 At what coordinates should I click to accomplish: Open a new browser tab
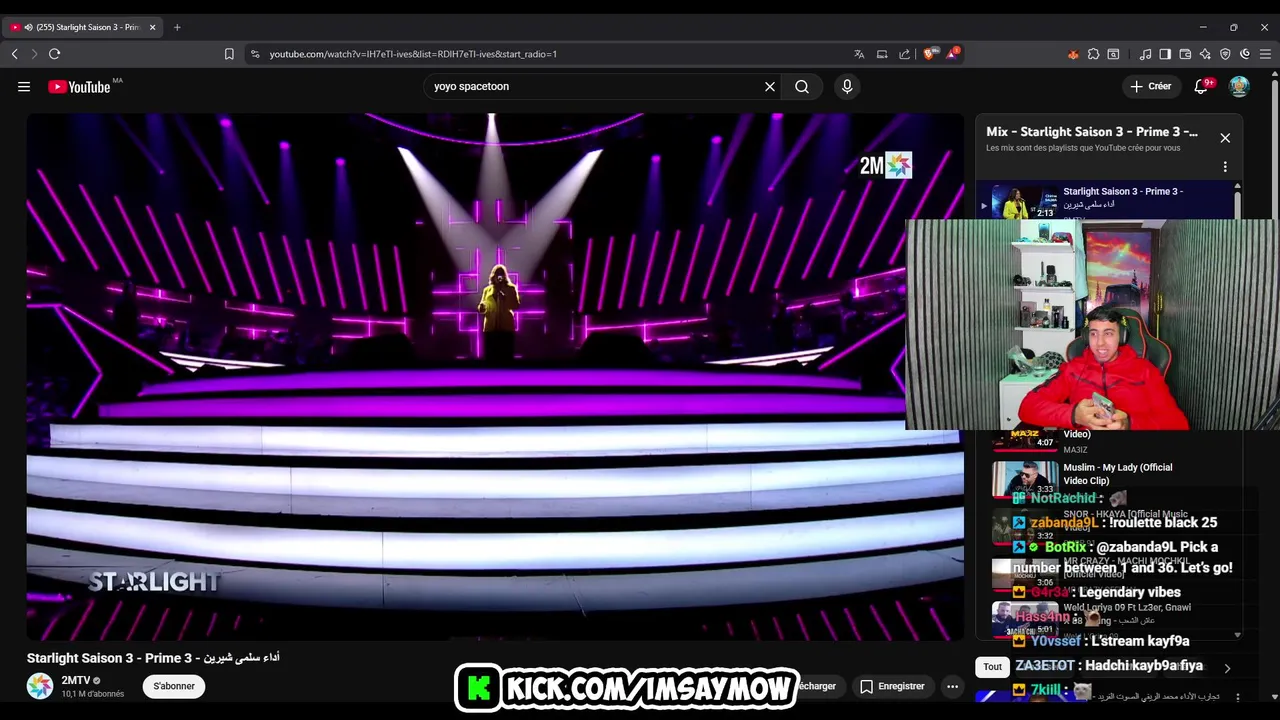177,27
